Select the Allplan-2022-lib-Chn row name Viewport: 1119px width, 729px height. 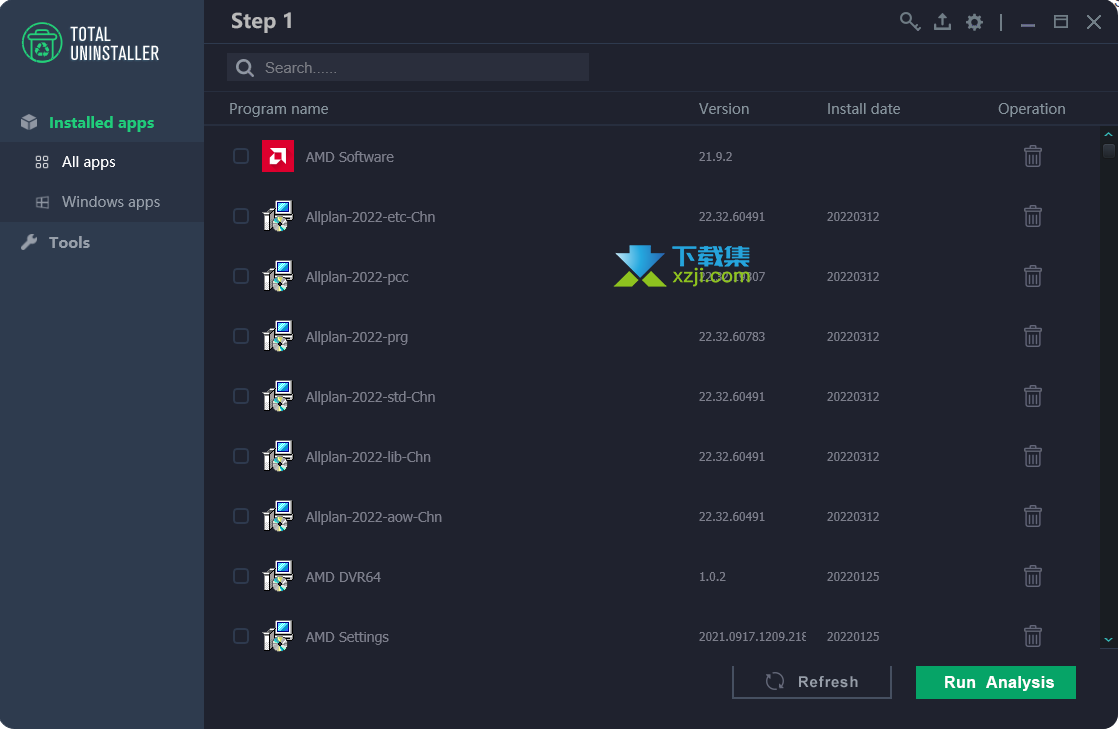tap(368, 457)
